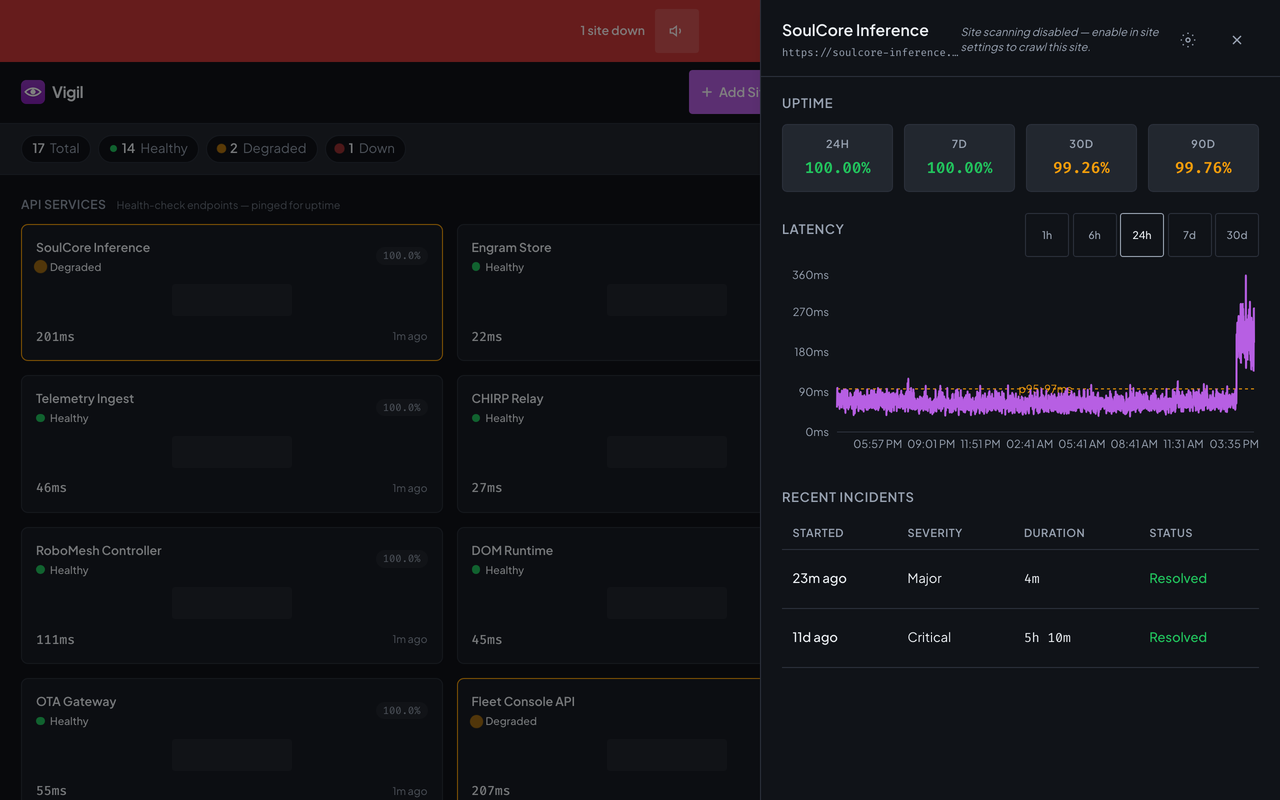Click the STATUS column header

(x=1171, y=533)
